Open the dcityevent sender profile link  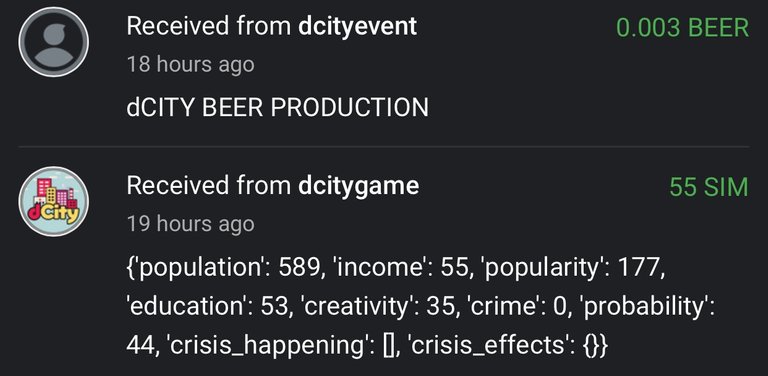pyautogui.click(x=358, y=26)
